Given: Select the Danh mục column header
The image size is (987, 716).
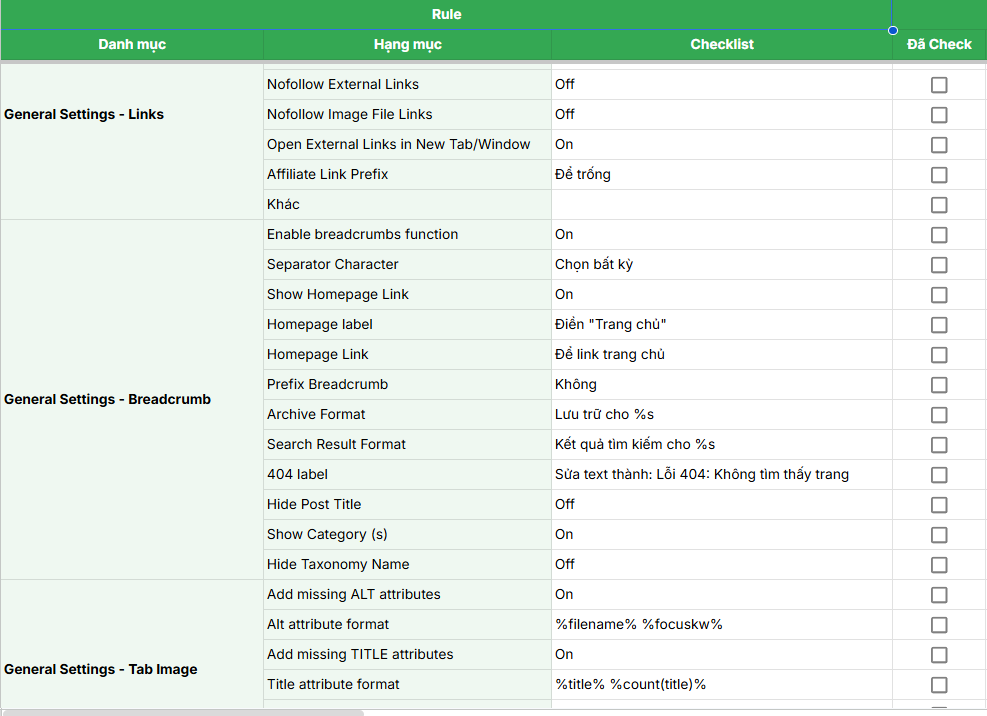Looking at the screenshot, I should [x=131, y=44].
